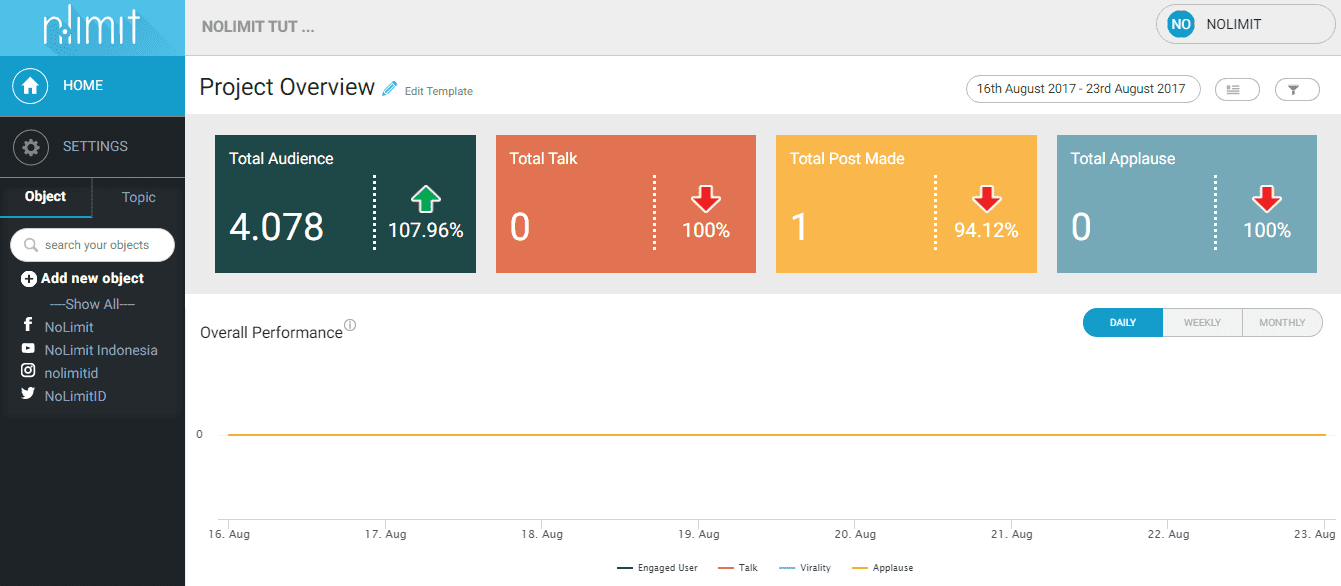The image size is (1341, 586).
Task: Open the NoLimit Facebook object
Action: tap(69, 327)
